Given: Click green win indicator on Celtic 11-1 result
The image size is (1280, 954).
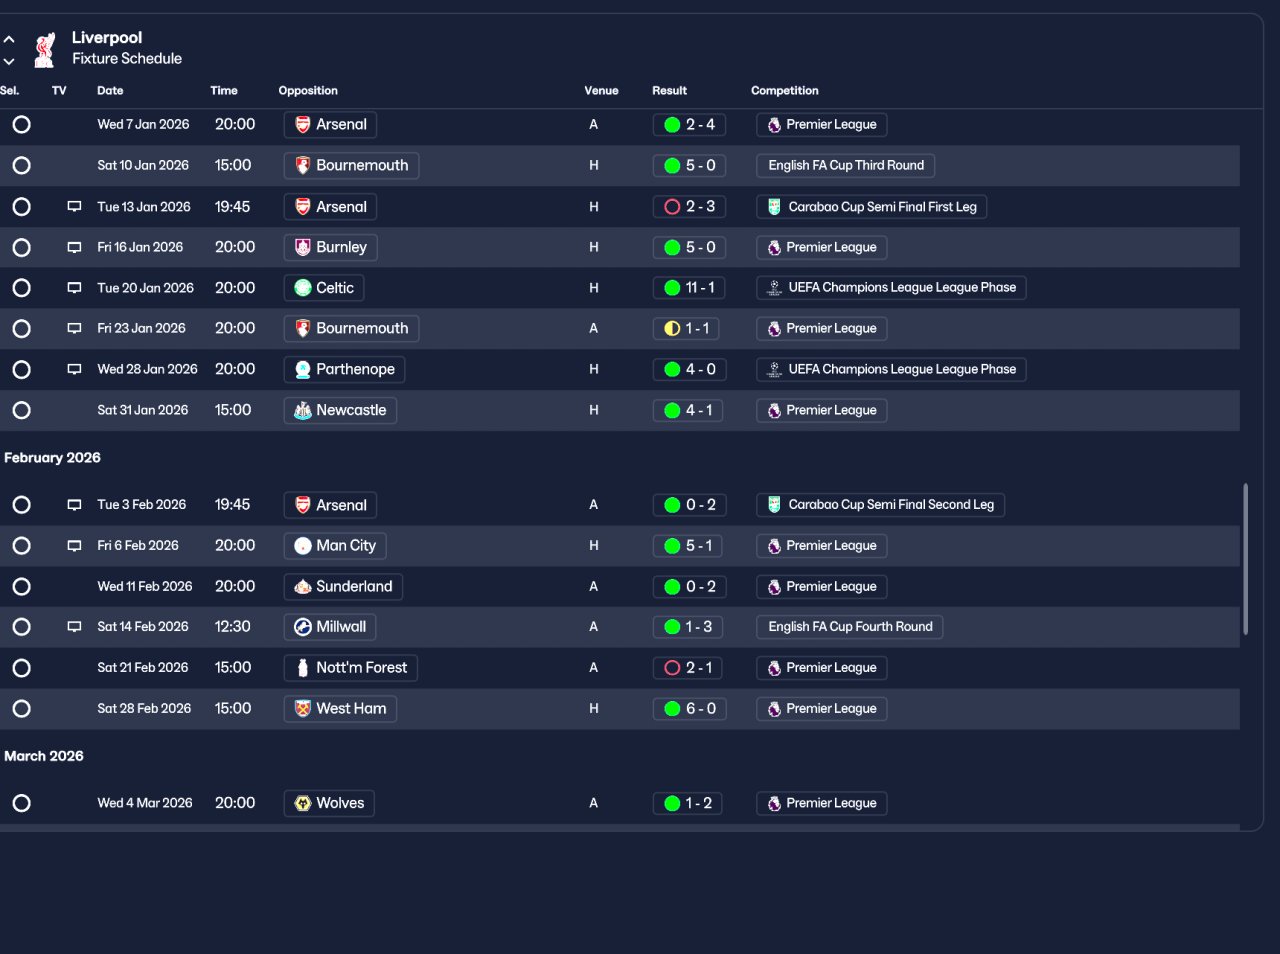Looking at the screenshot, I should 672,288.
